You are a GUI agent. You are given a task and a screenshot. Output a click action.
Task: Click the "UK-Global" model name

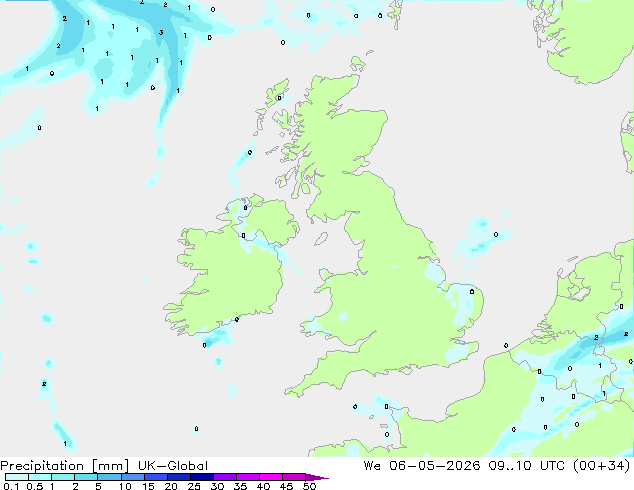[173, 466]
